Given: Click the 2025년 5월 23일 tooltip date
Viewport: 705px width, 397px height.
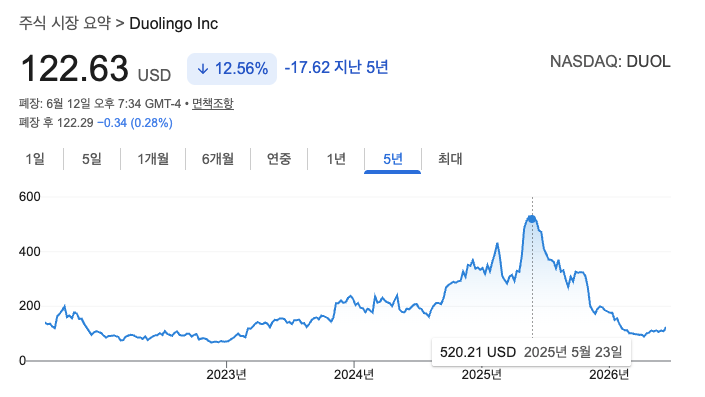Looking at the screenshot, I should [573, 352].
